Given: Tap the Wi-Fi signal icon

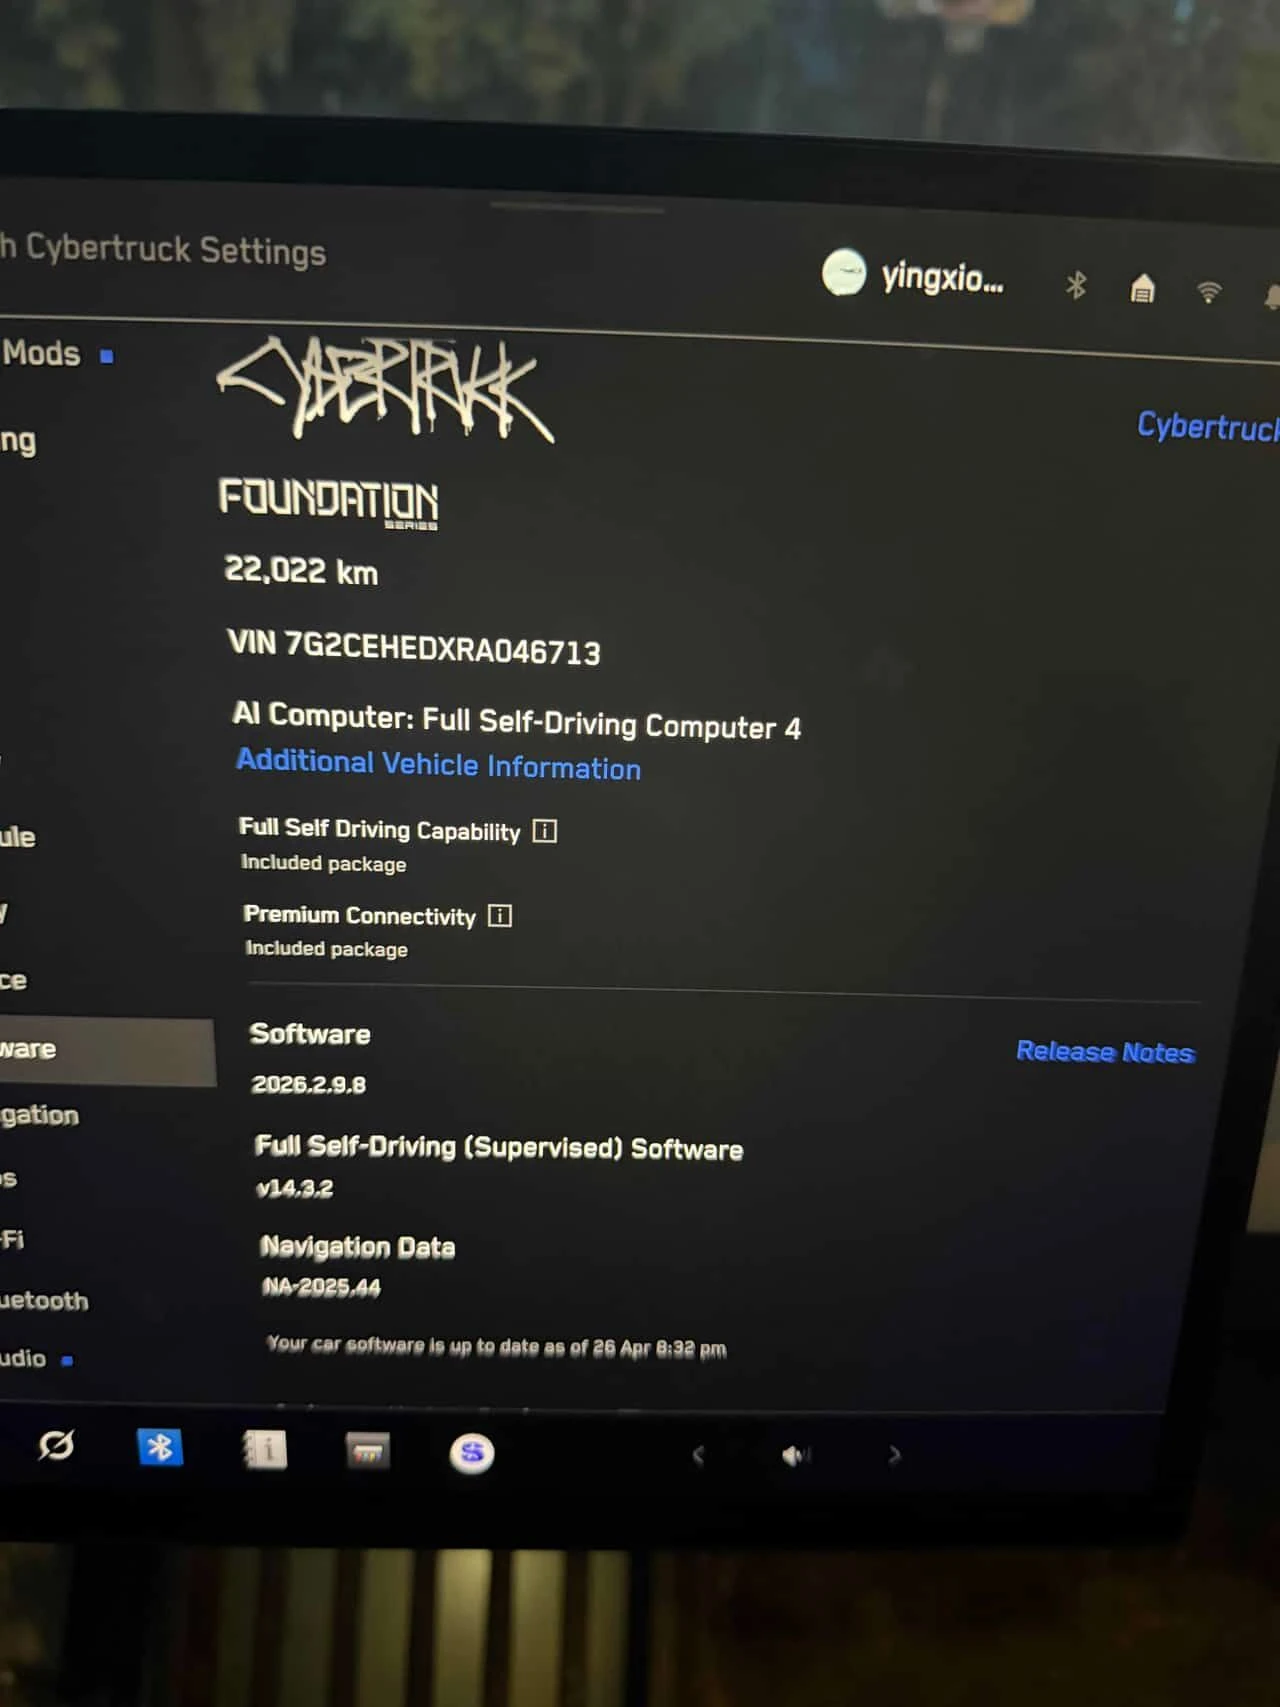Looking at the screenshot, I should [x=1209, y=291].
